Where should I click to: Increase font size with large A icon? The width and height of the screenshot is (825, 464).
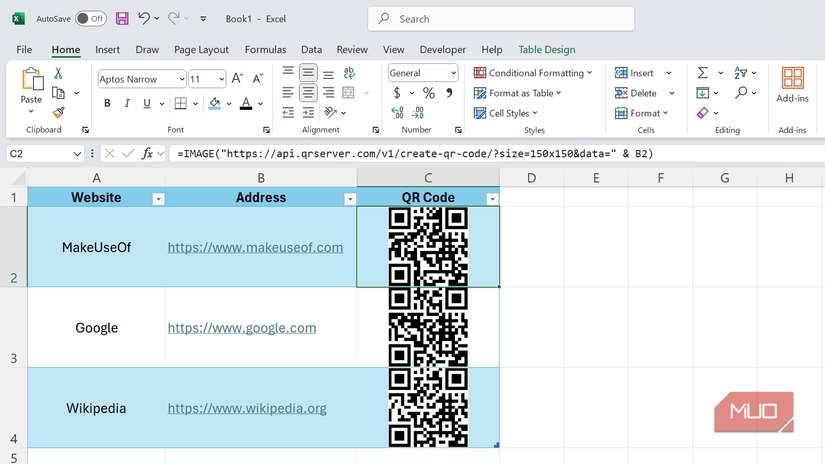(237, 79)
